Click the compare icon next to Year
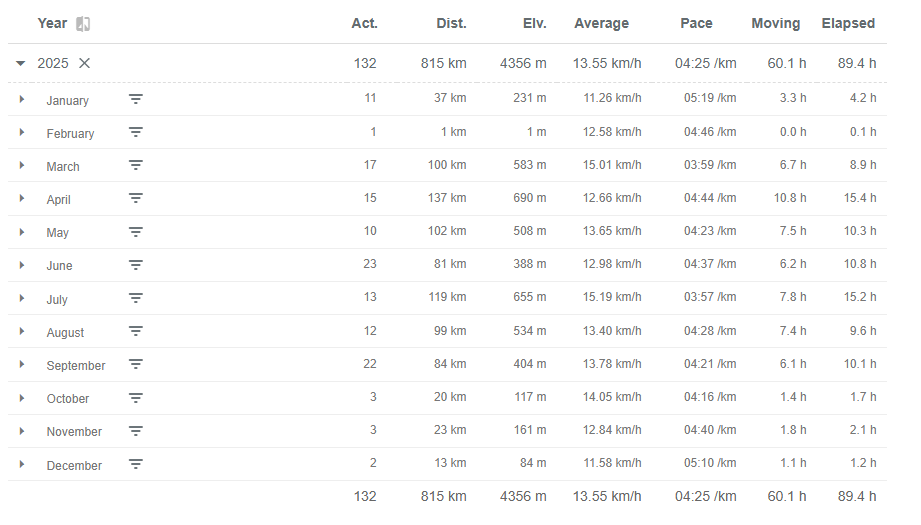Image resolution: width=921 pixels, height=525 pixels. [83, 24]
